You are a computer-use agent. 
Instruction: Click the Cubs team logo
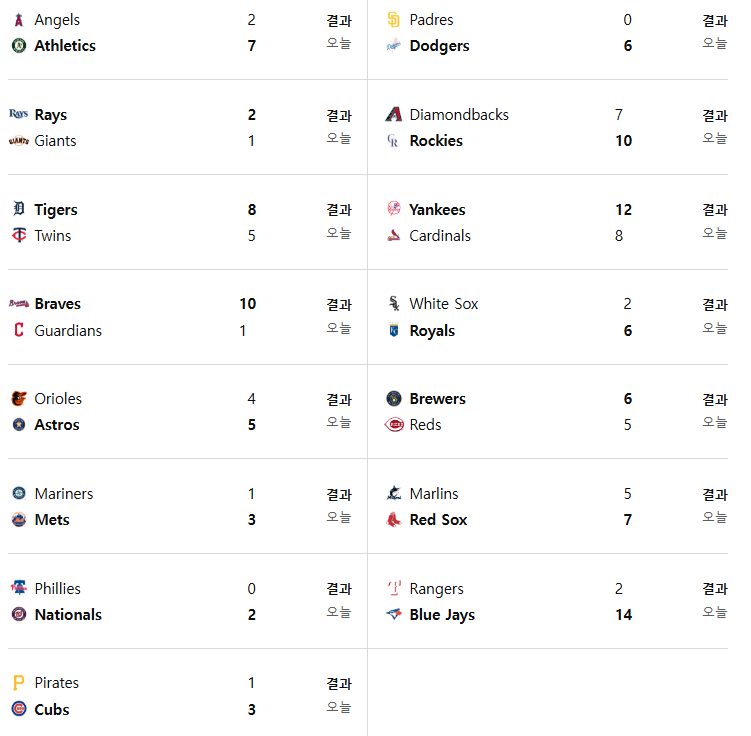coord(19,709)
